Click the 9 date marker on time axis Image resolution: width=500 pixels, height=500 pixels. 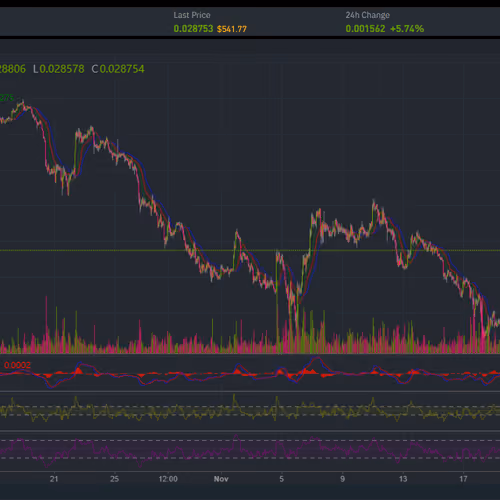tap(342, 479)
